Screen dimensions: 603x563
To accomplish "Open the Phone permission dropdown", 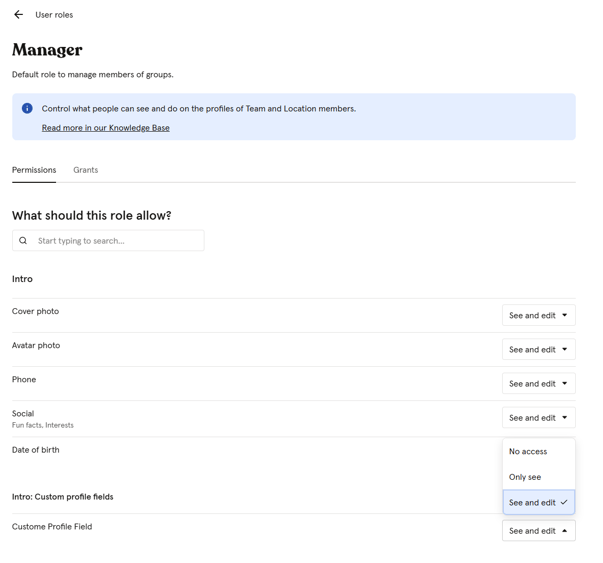I will click(x=538, y=384).
